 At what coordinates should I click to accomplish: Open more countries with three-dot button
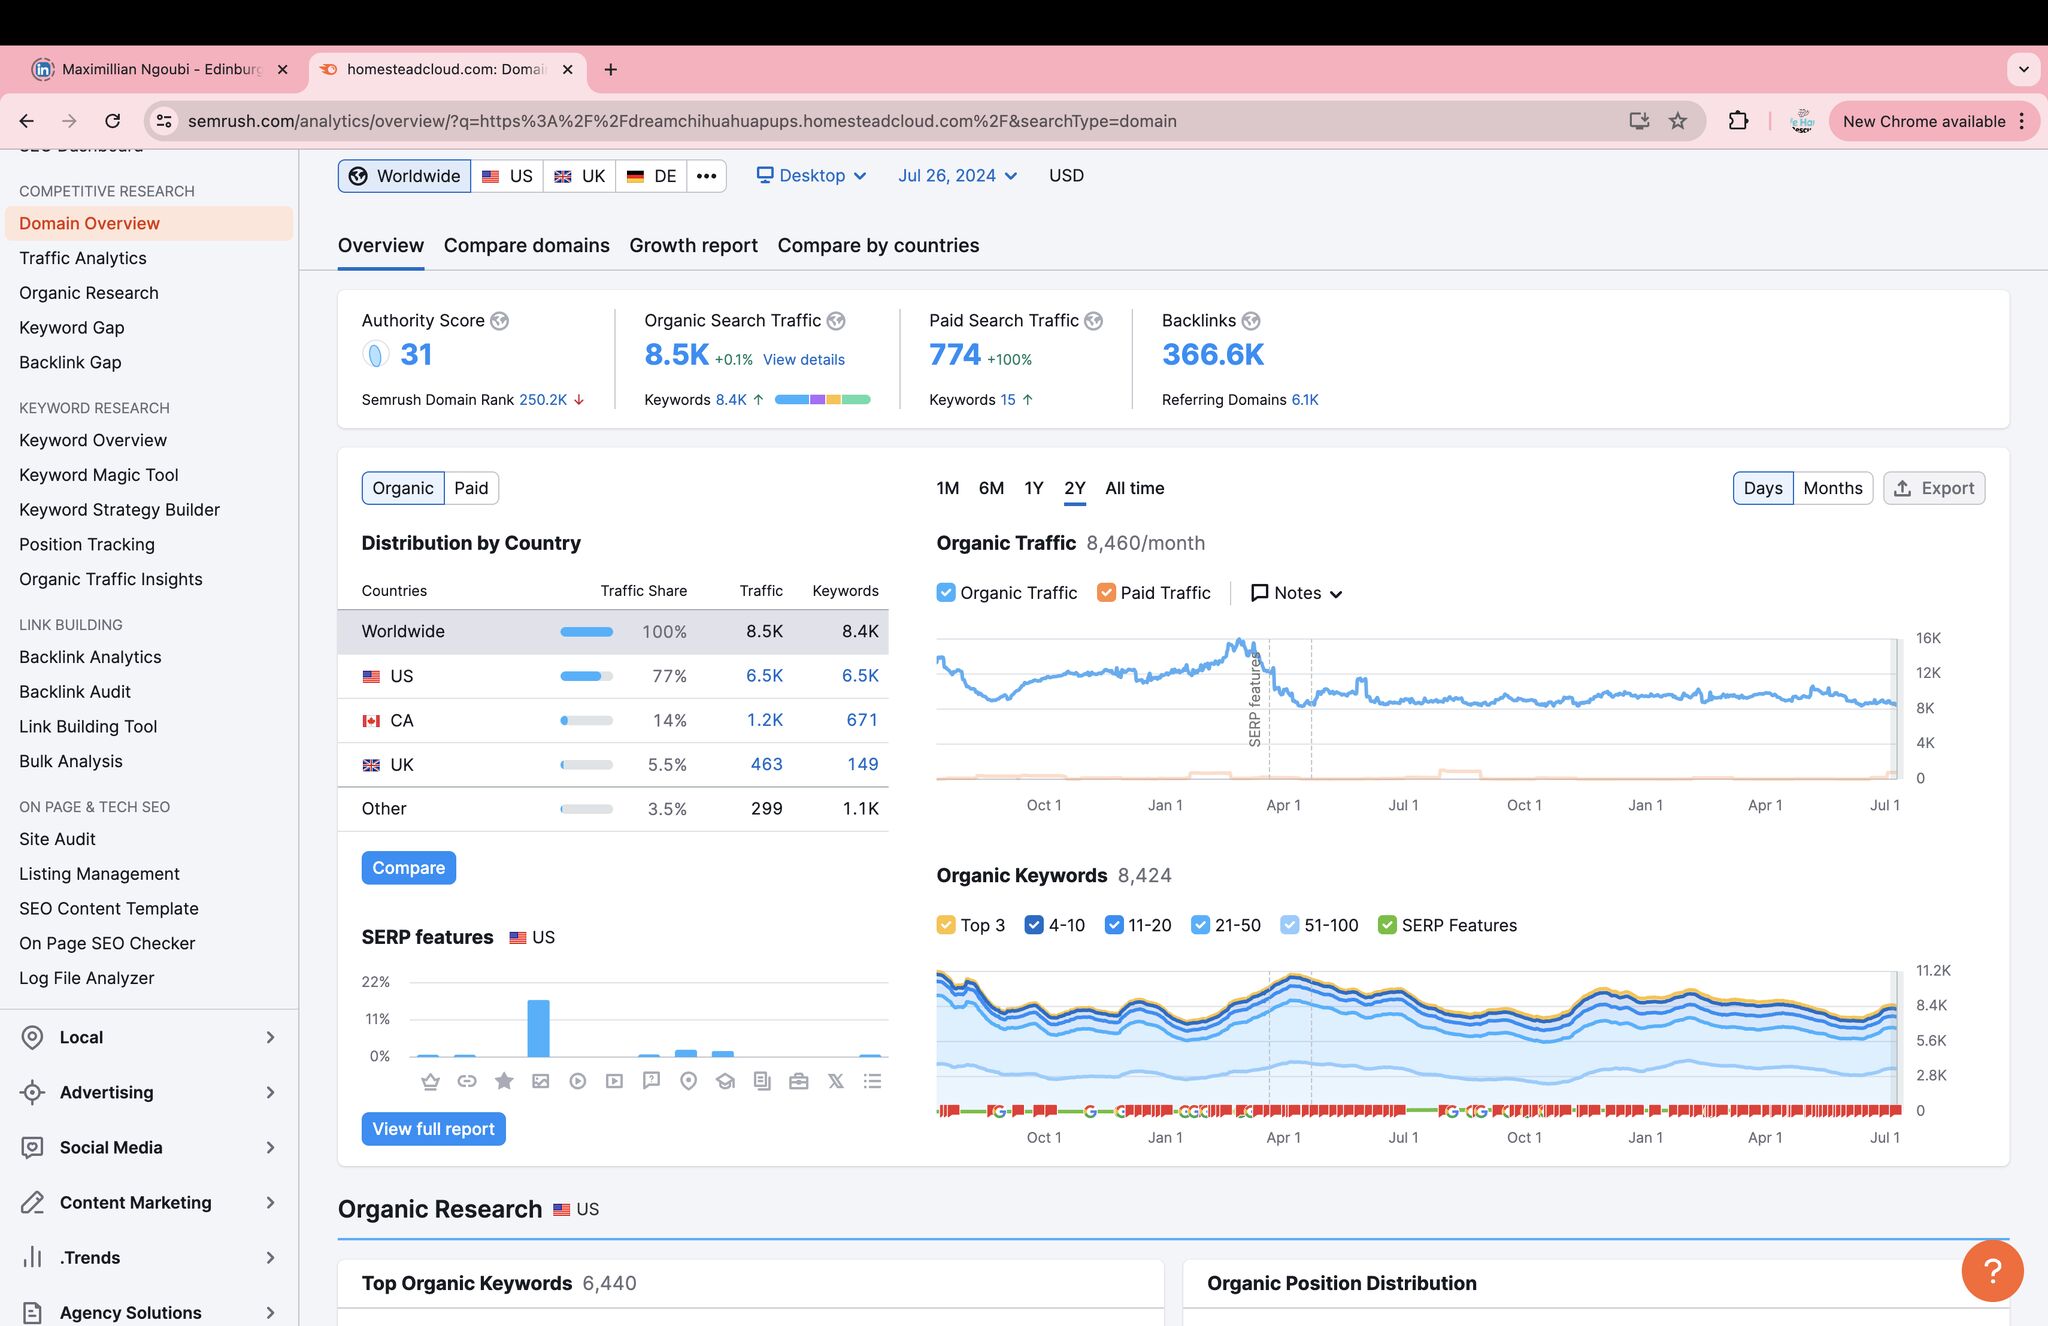tap(706, 176)
